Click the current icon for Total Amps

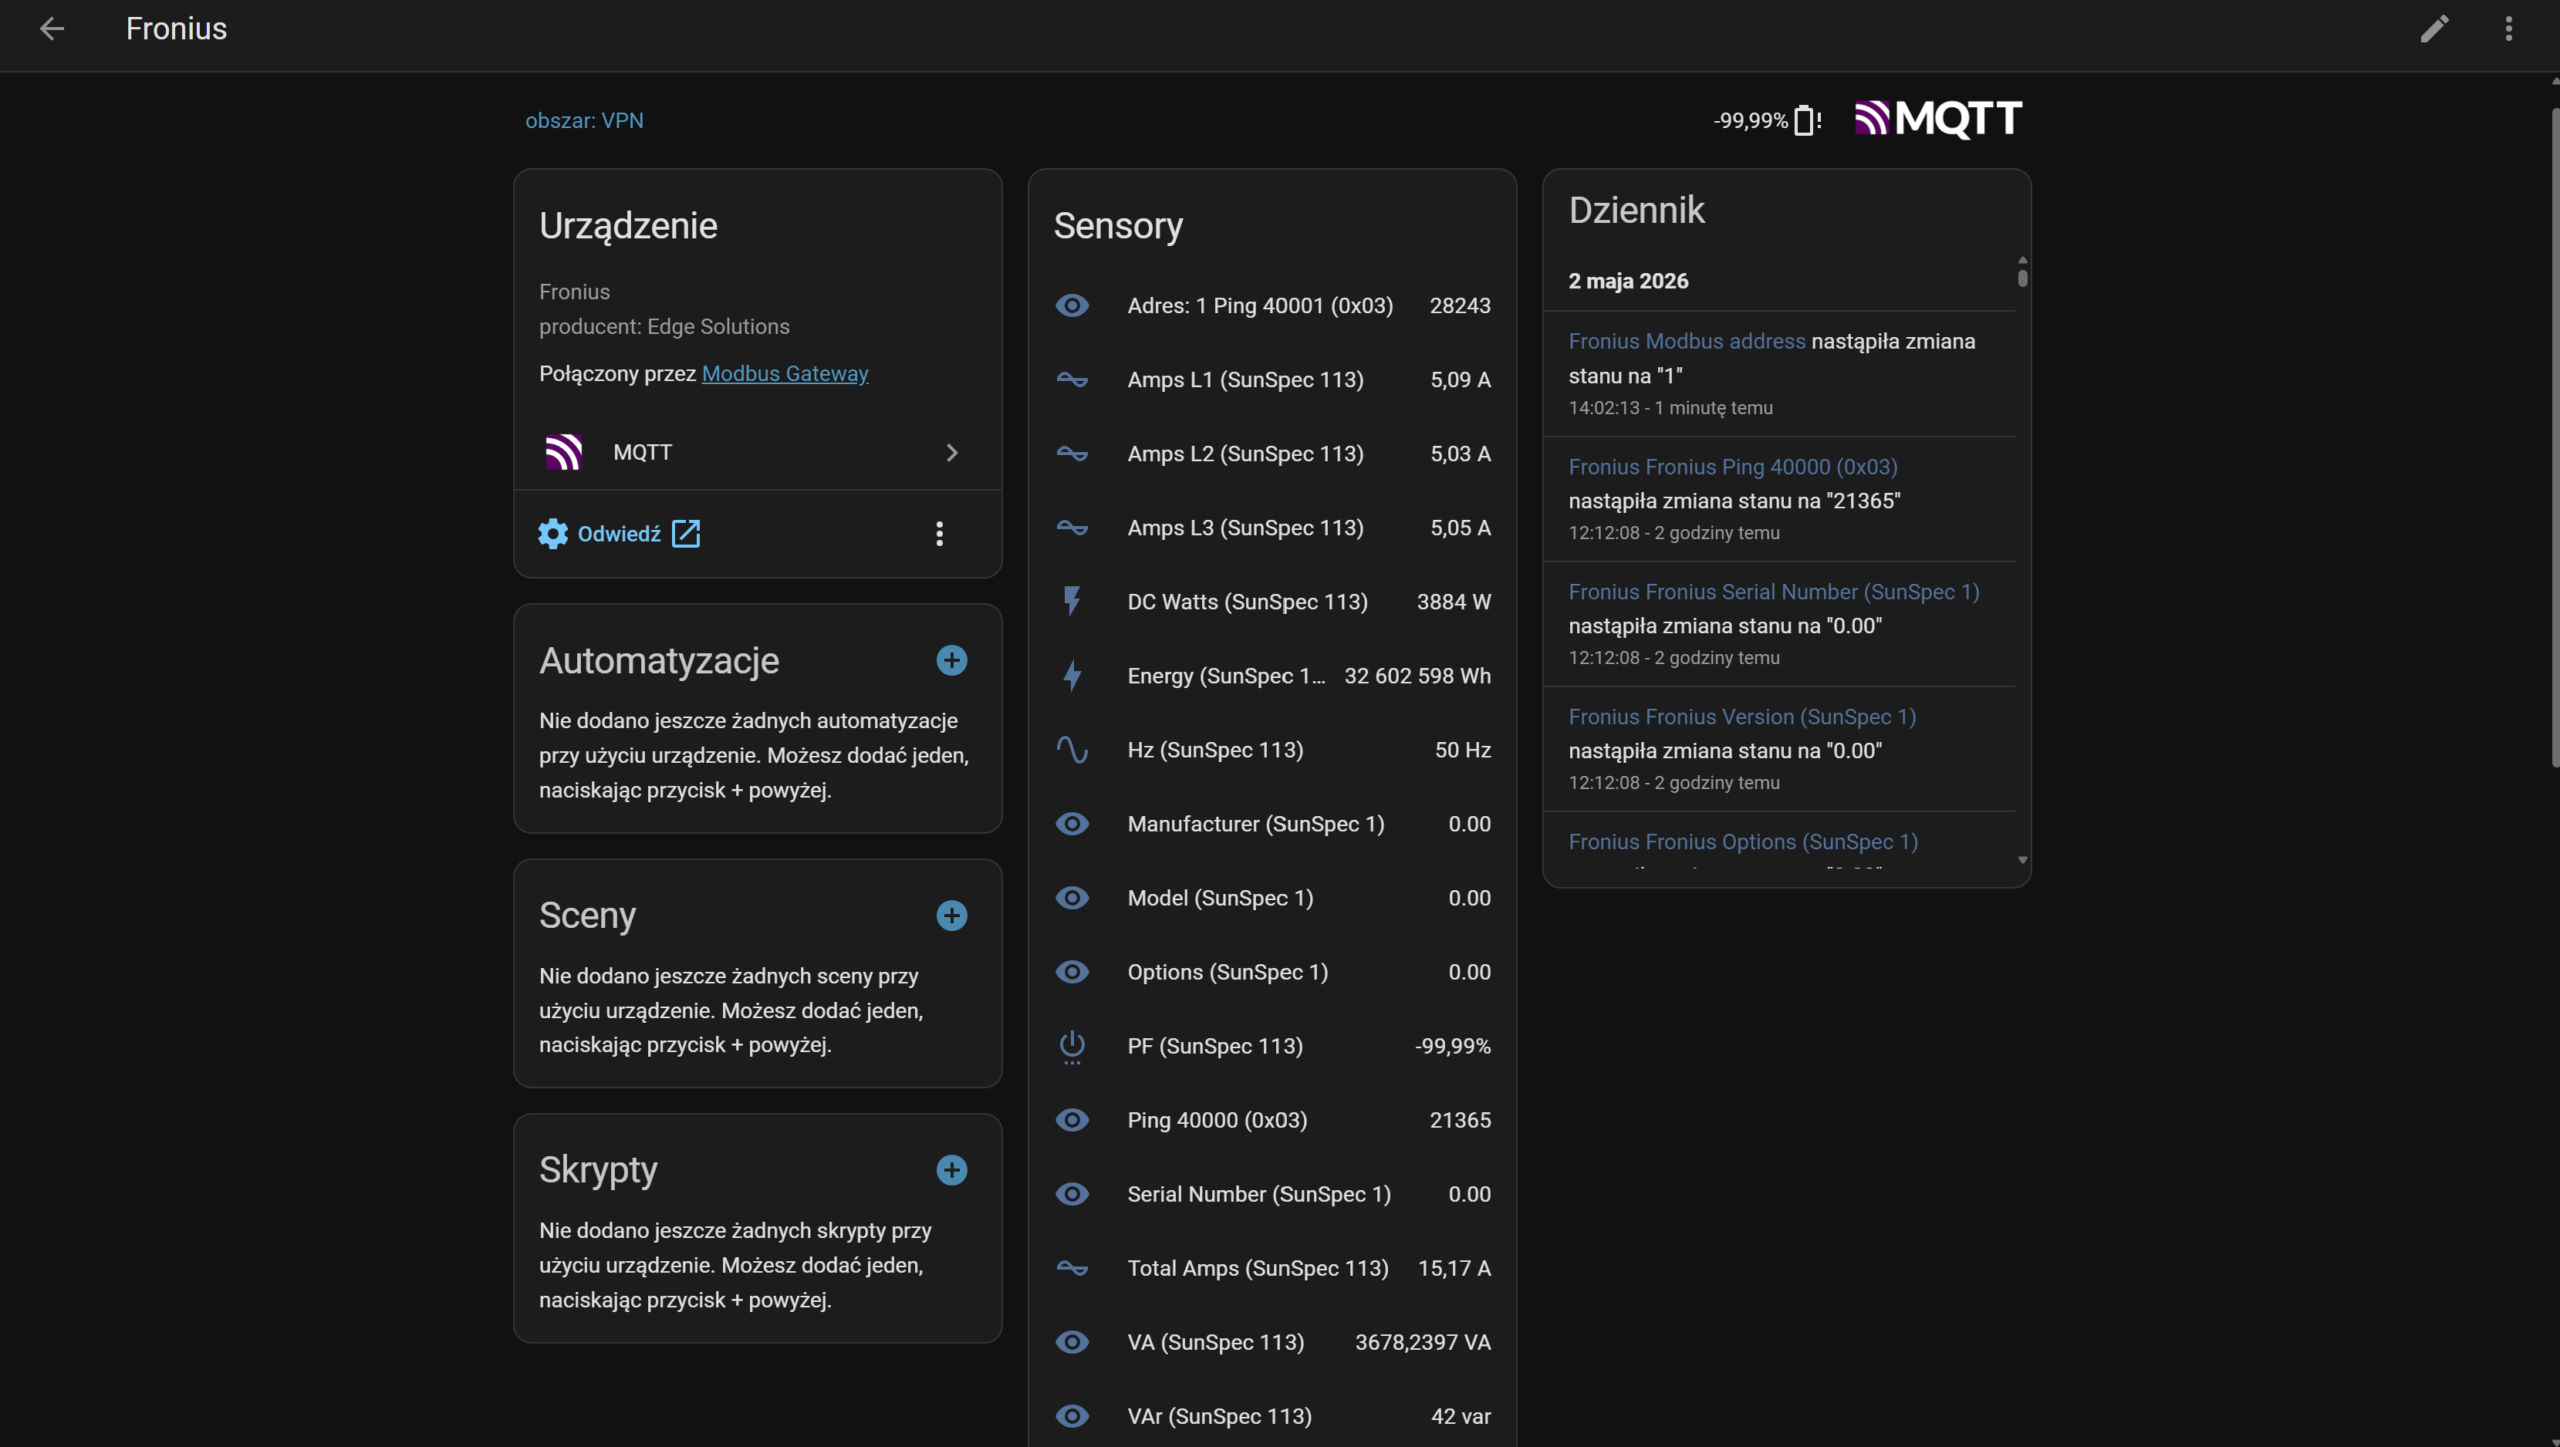click(x=1072, y=1268)
